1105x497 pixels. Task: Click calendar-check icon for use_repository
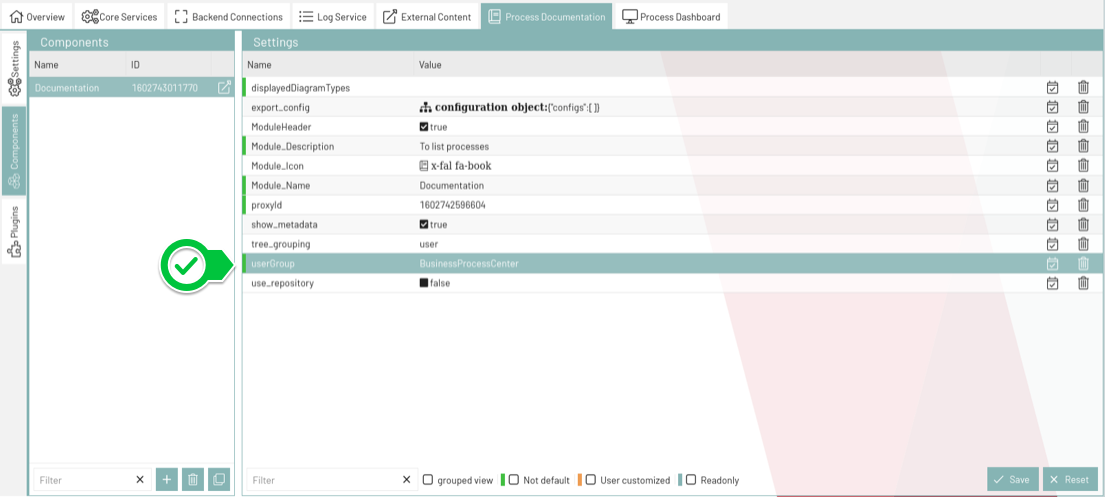click(x=1052, y=283)
